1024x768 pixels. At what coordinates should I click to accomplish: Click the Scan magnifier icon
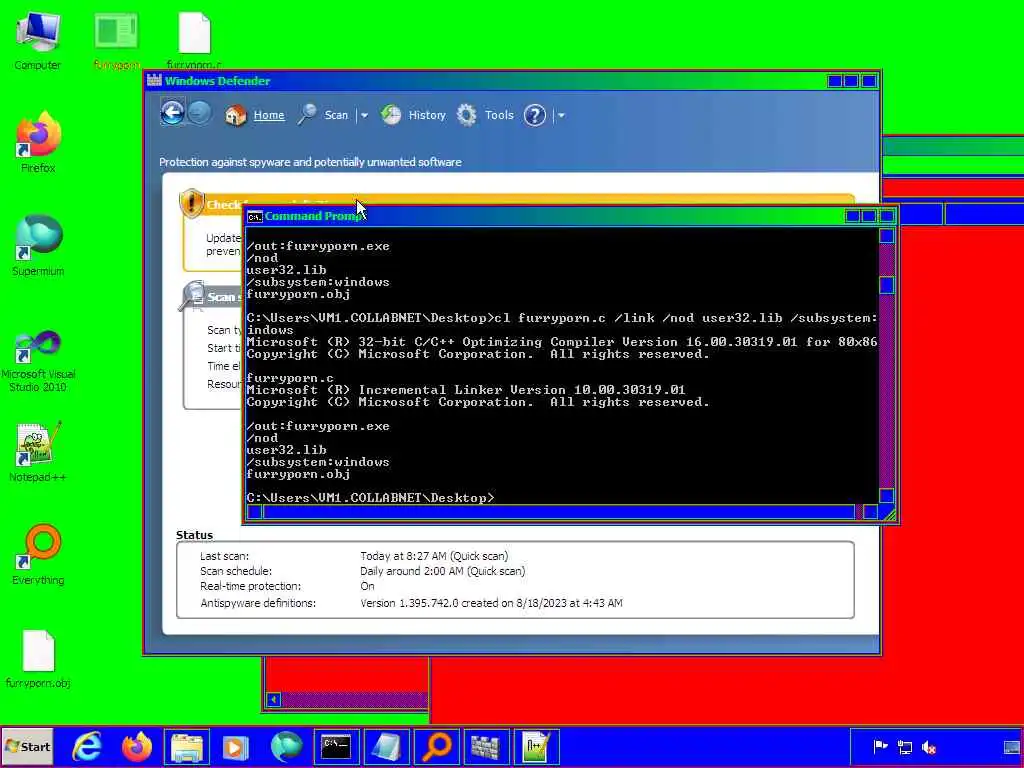pyautogui.click(x=306, y=115)
